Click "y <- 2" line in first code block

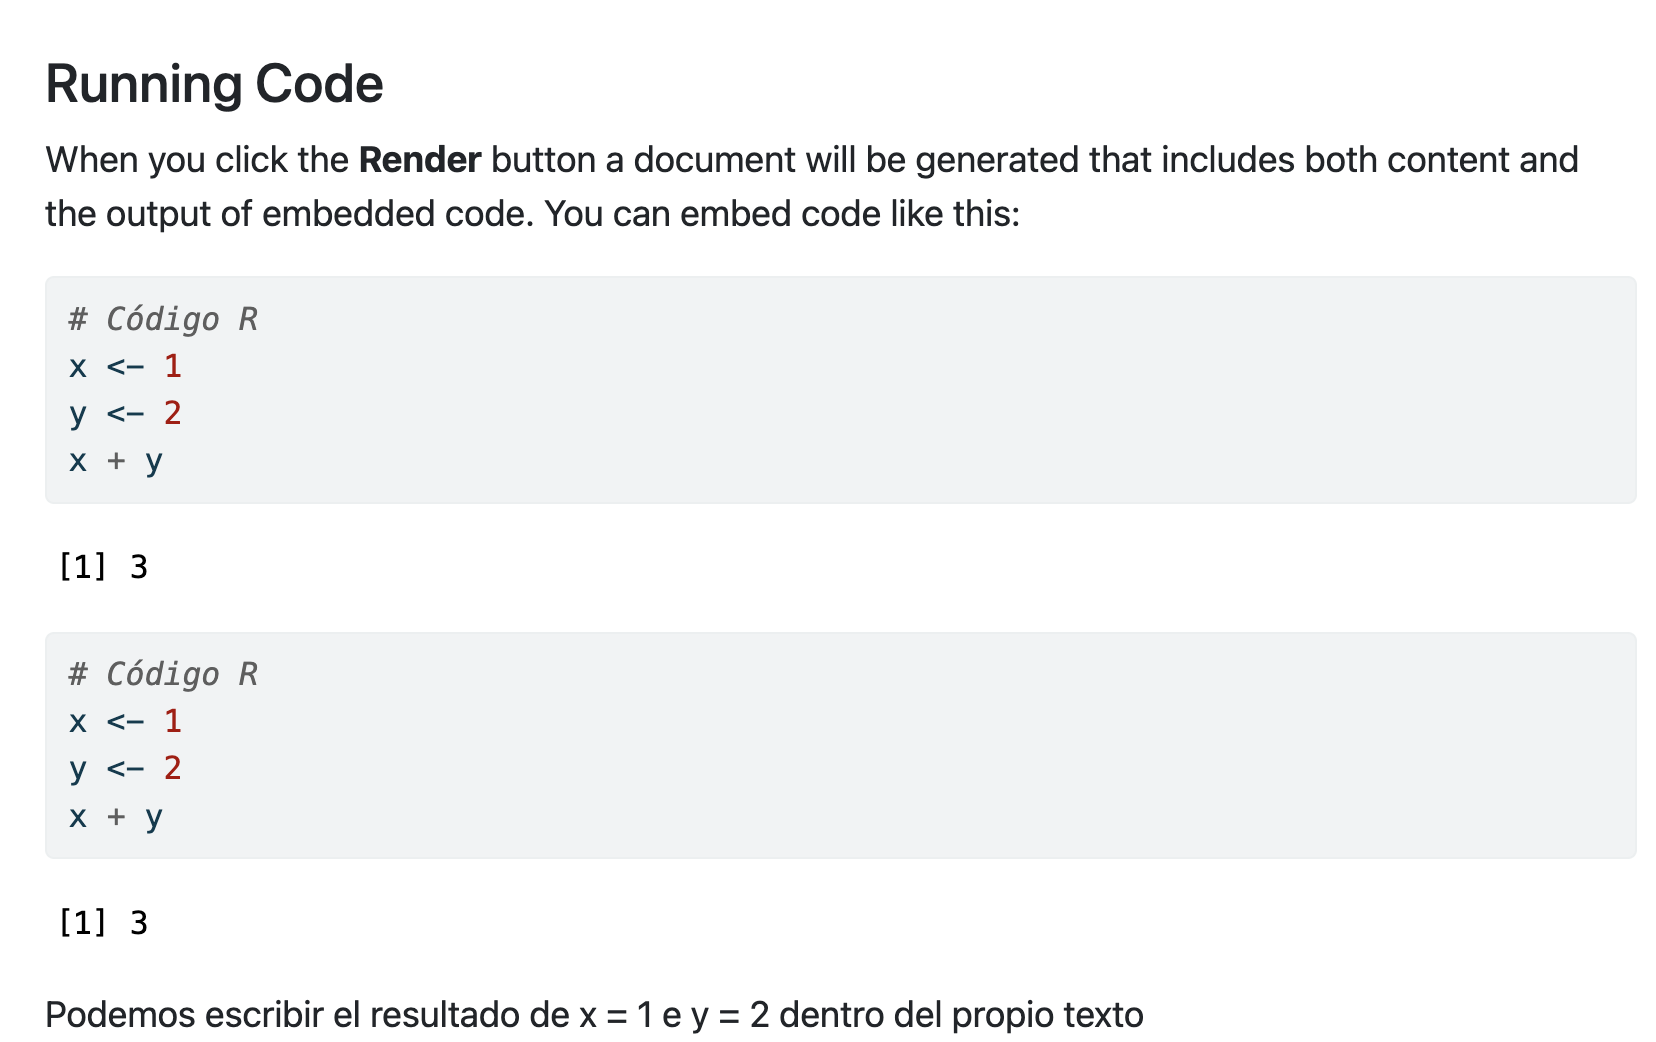point(125,413)
